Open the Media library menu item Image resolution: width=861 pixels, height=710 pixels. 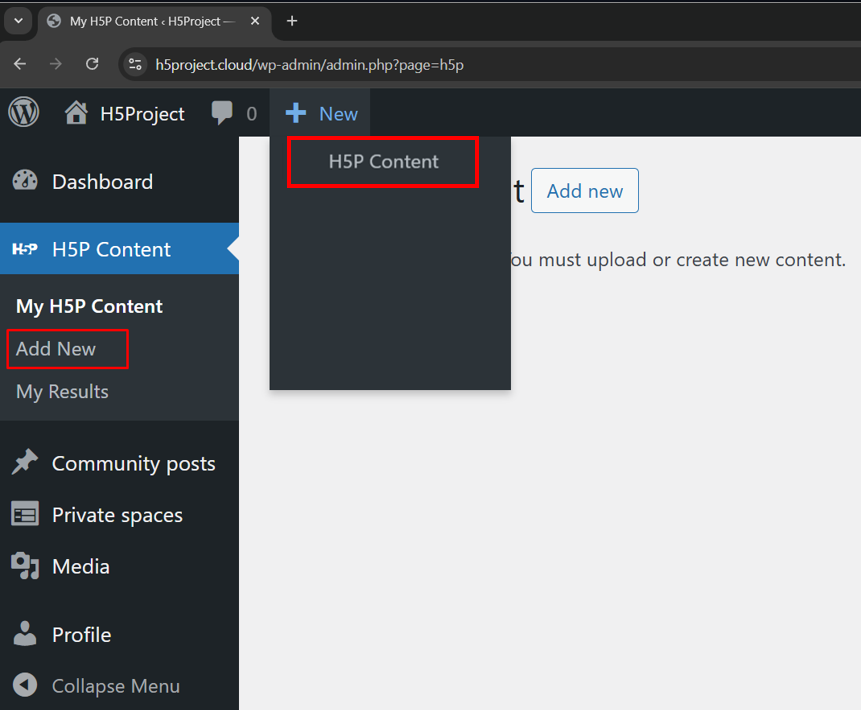point(119,566)
